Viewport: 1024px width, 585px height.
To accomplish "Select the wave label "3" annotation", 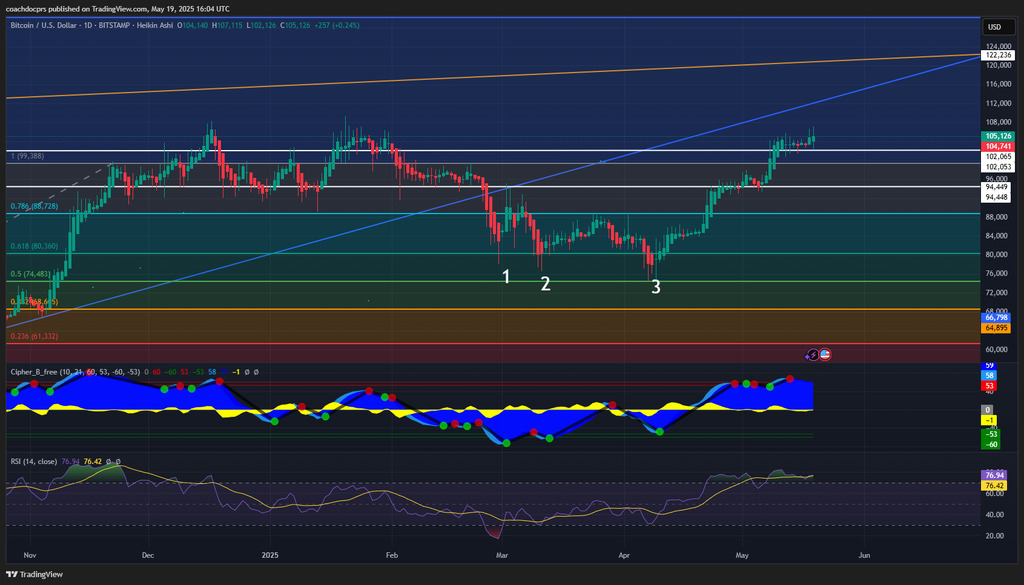I will (656, 287).
